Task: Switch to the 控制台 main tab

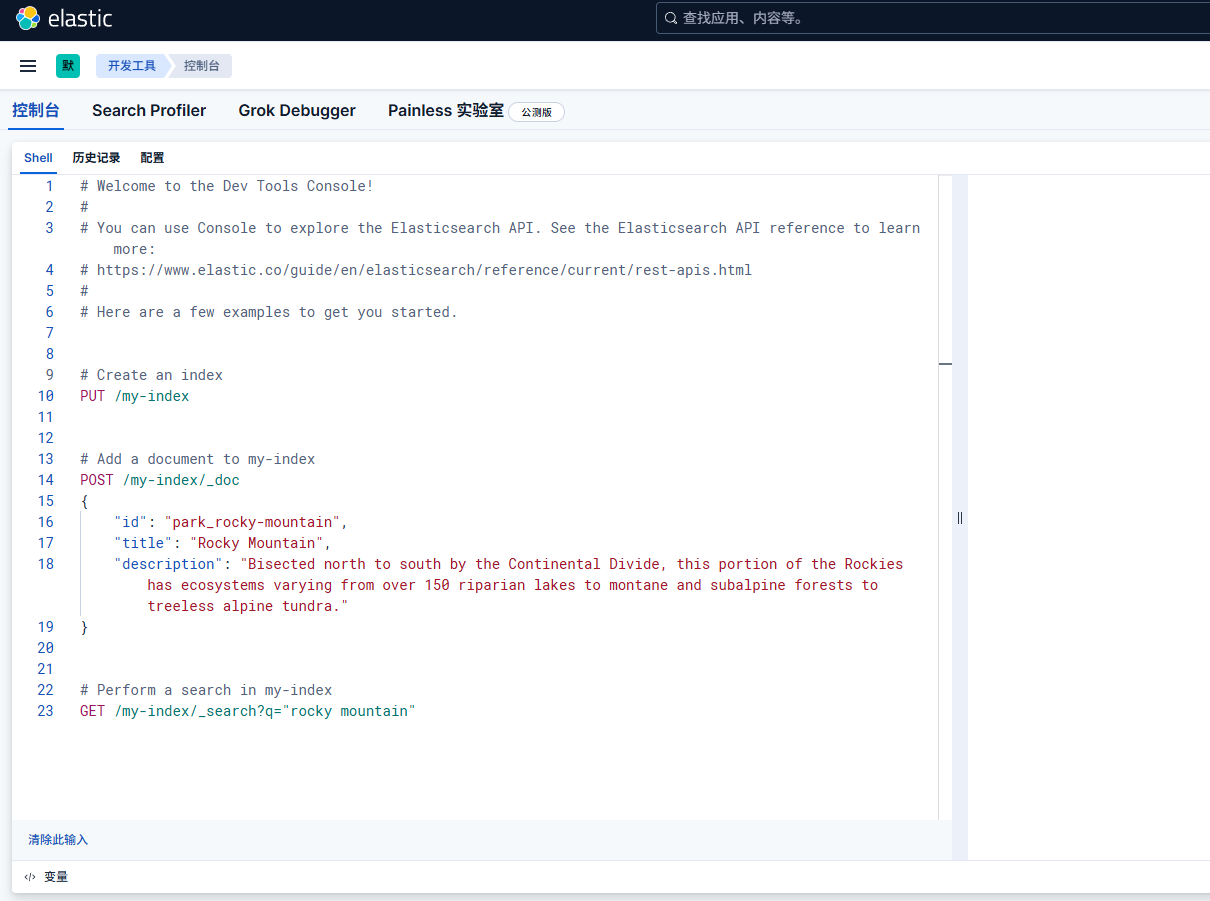Action: click(36, 111)
